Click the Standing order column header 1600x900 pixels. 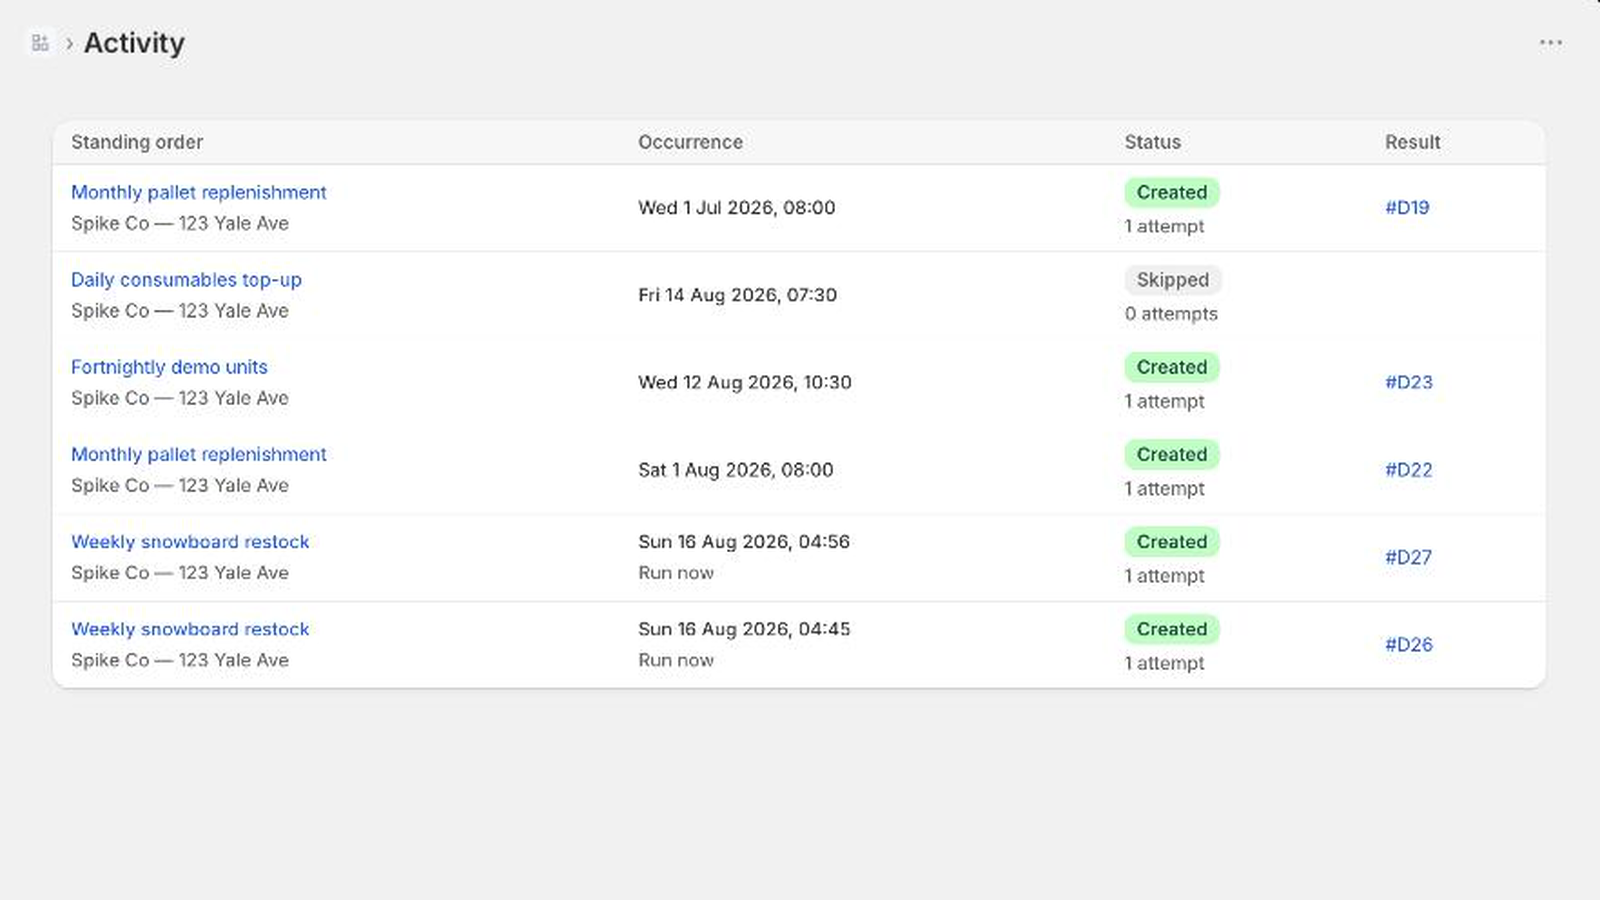[x=137, y=142]
